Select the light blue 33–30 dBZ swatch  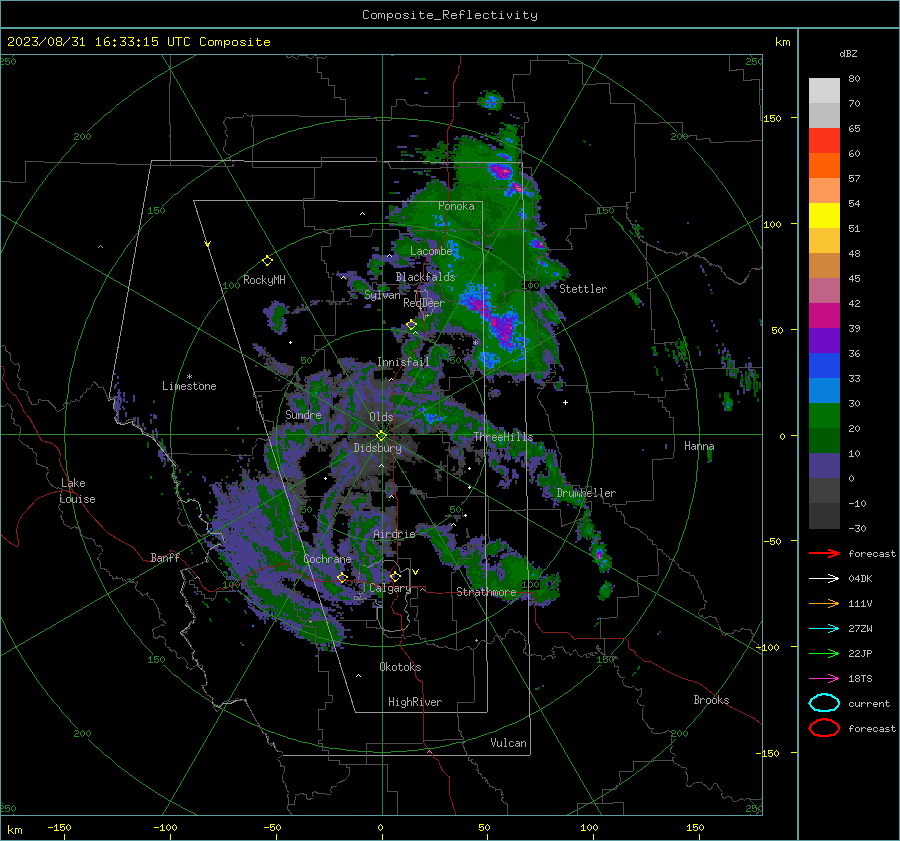[824, 390]
